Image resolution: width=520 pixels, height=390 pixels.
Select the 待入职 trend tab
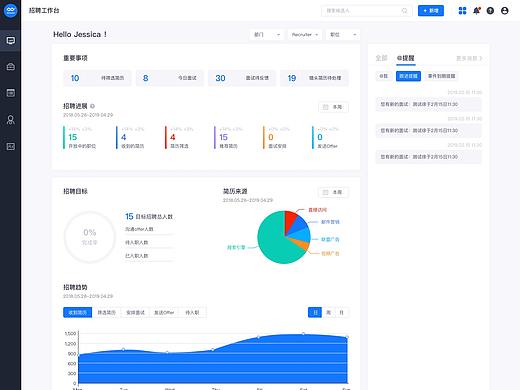(192, 312)
